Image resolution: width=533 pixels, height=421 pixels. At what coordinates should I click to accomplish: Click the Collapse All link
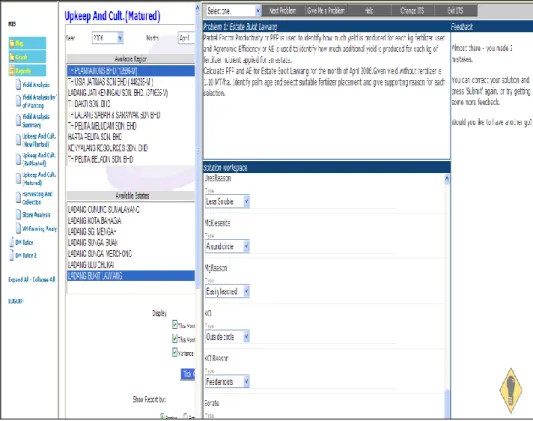44,279
